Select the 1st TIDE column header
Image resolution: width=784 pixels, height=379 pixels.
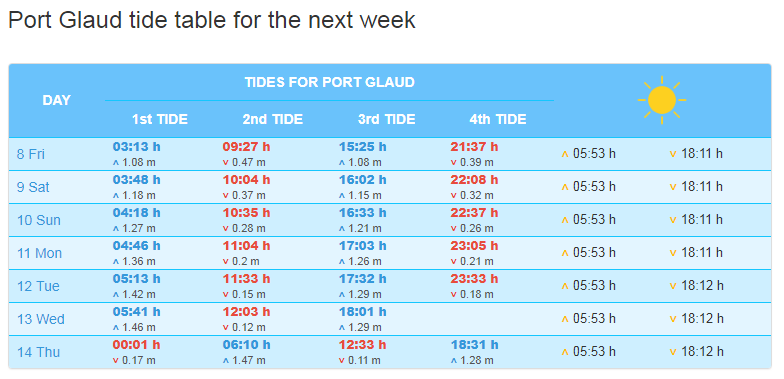tap(160, 120)
